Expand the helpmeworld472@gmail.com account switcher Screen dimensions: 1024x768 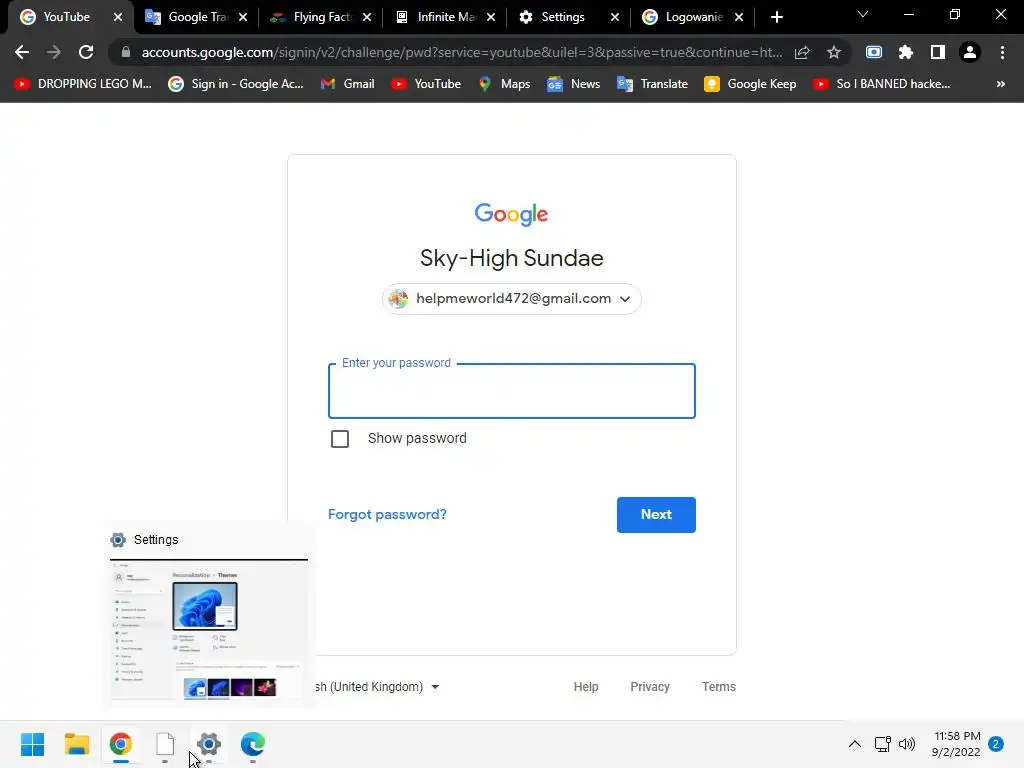point(511,298)
